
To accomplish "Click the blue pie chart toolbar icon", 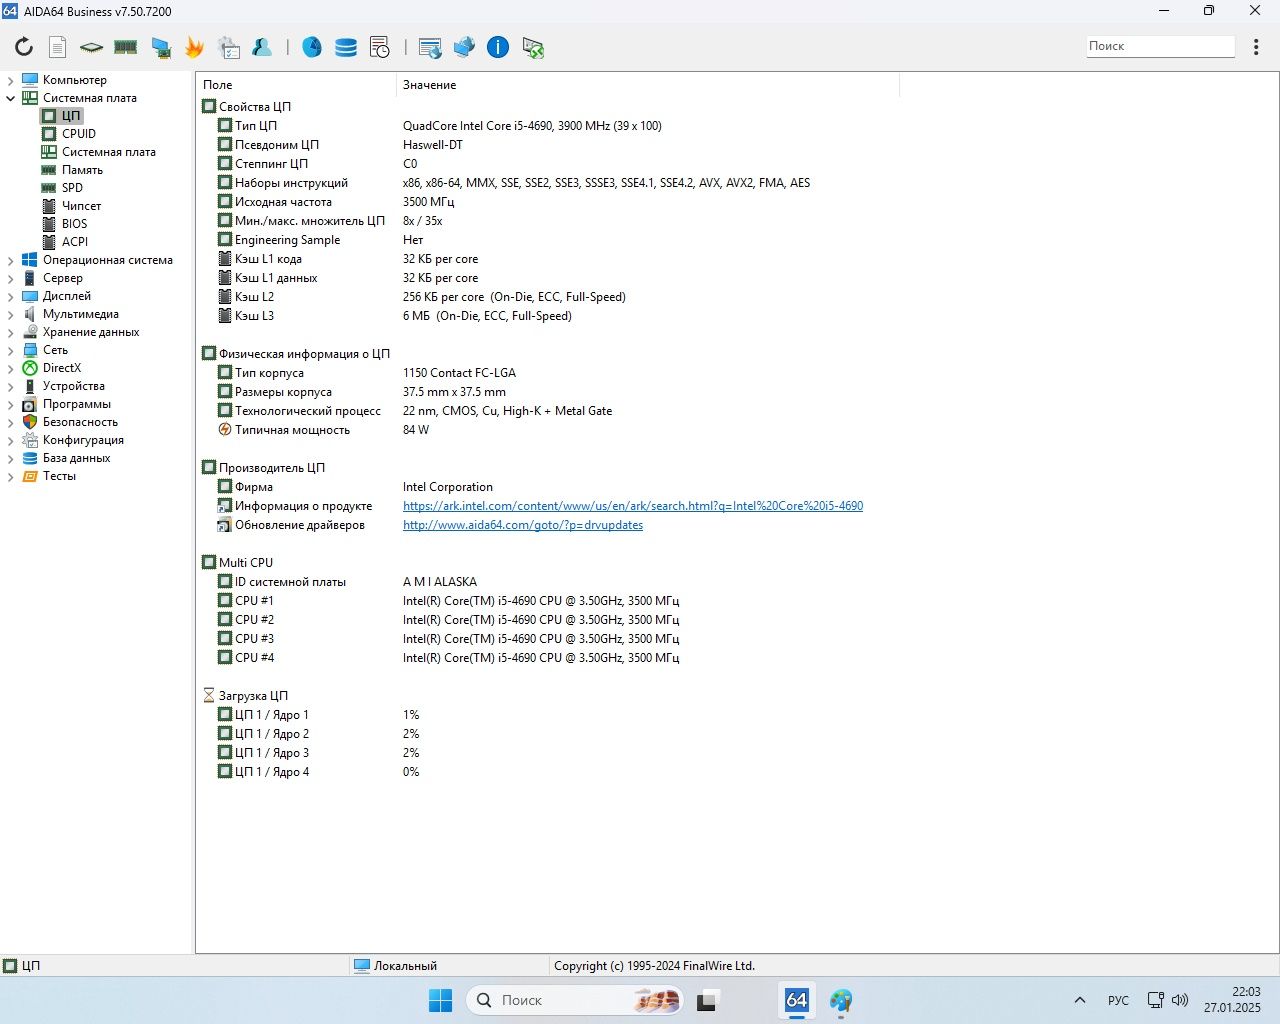I will click(312, 47).
